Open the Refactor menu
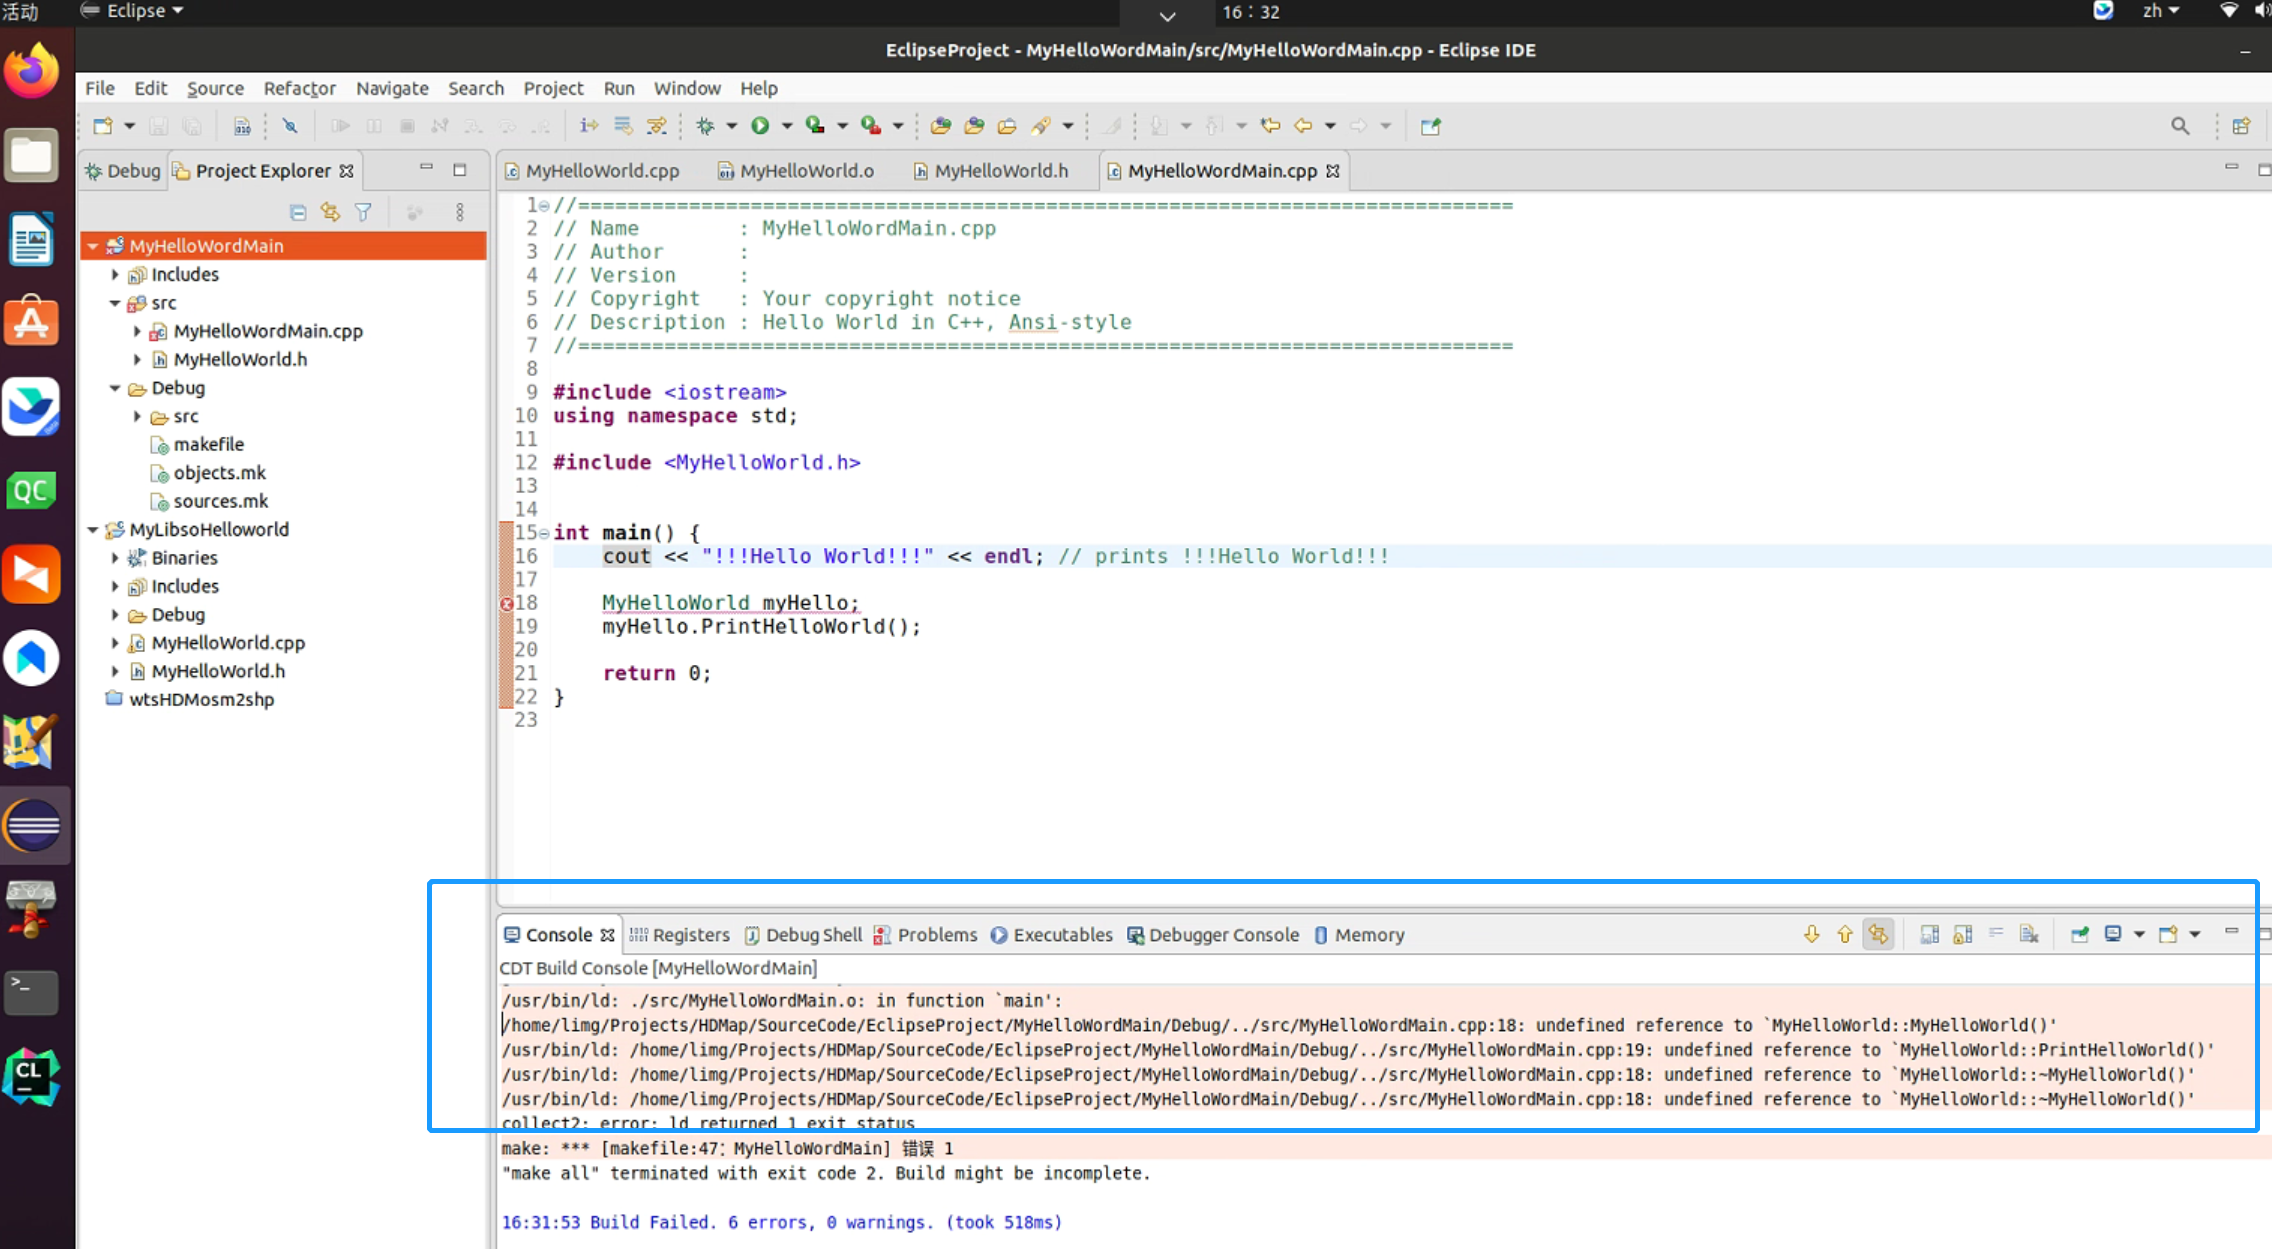This screenshot has width=2272, height=1249. 300,88
